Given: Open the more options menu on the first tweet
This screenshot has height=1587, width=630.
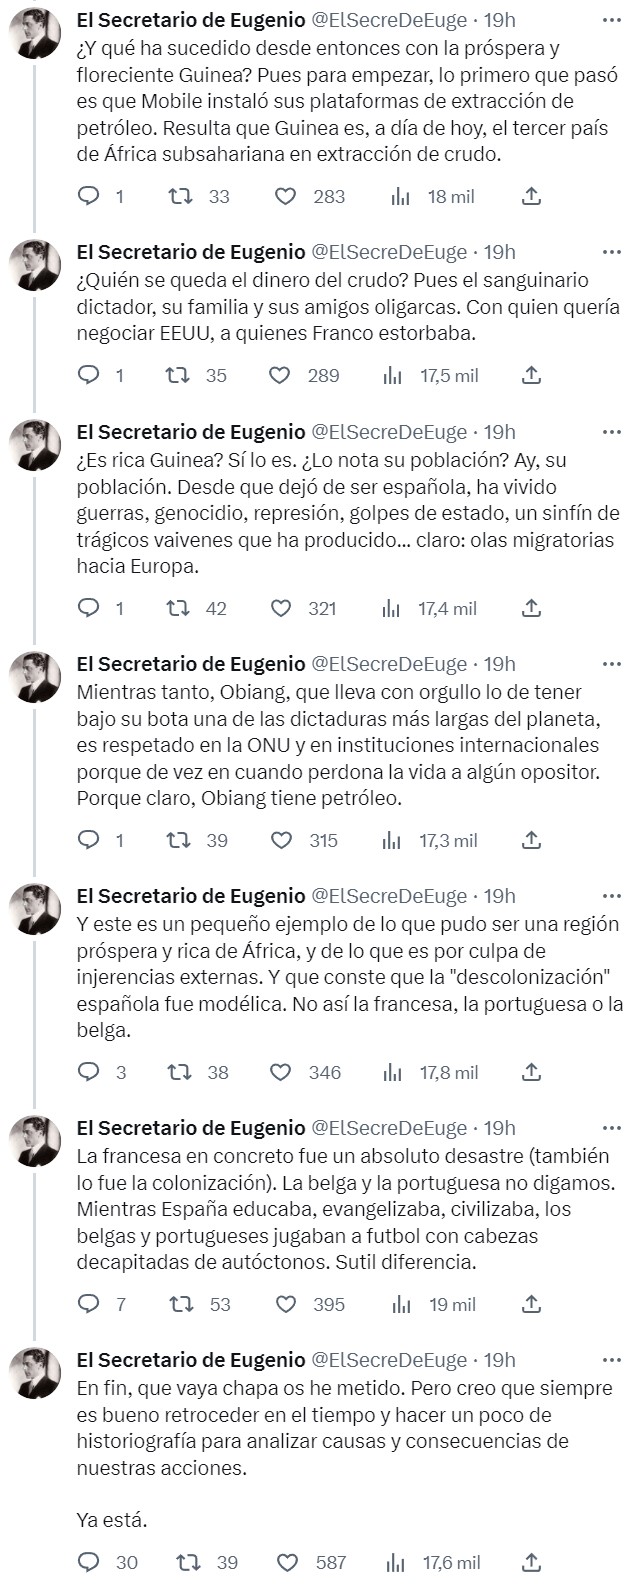Looking at the screenshot, I should [x=611, y=15].
